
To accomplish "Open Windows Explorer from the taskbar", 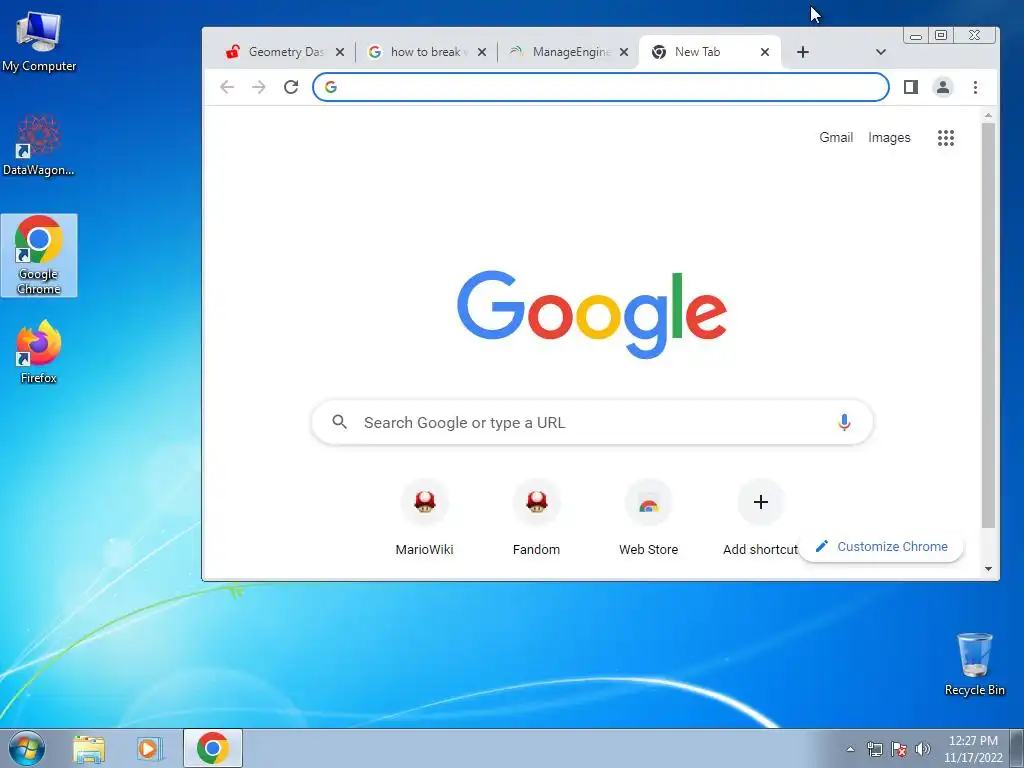I will pos(89,748).
